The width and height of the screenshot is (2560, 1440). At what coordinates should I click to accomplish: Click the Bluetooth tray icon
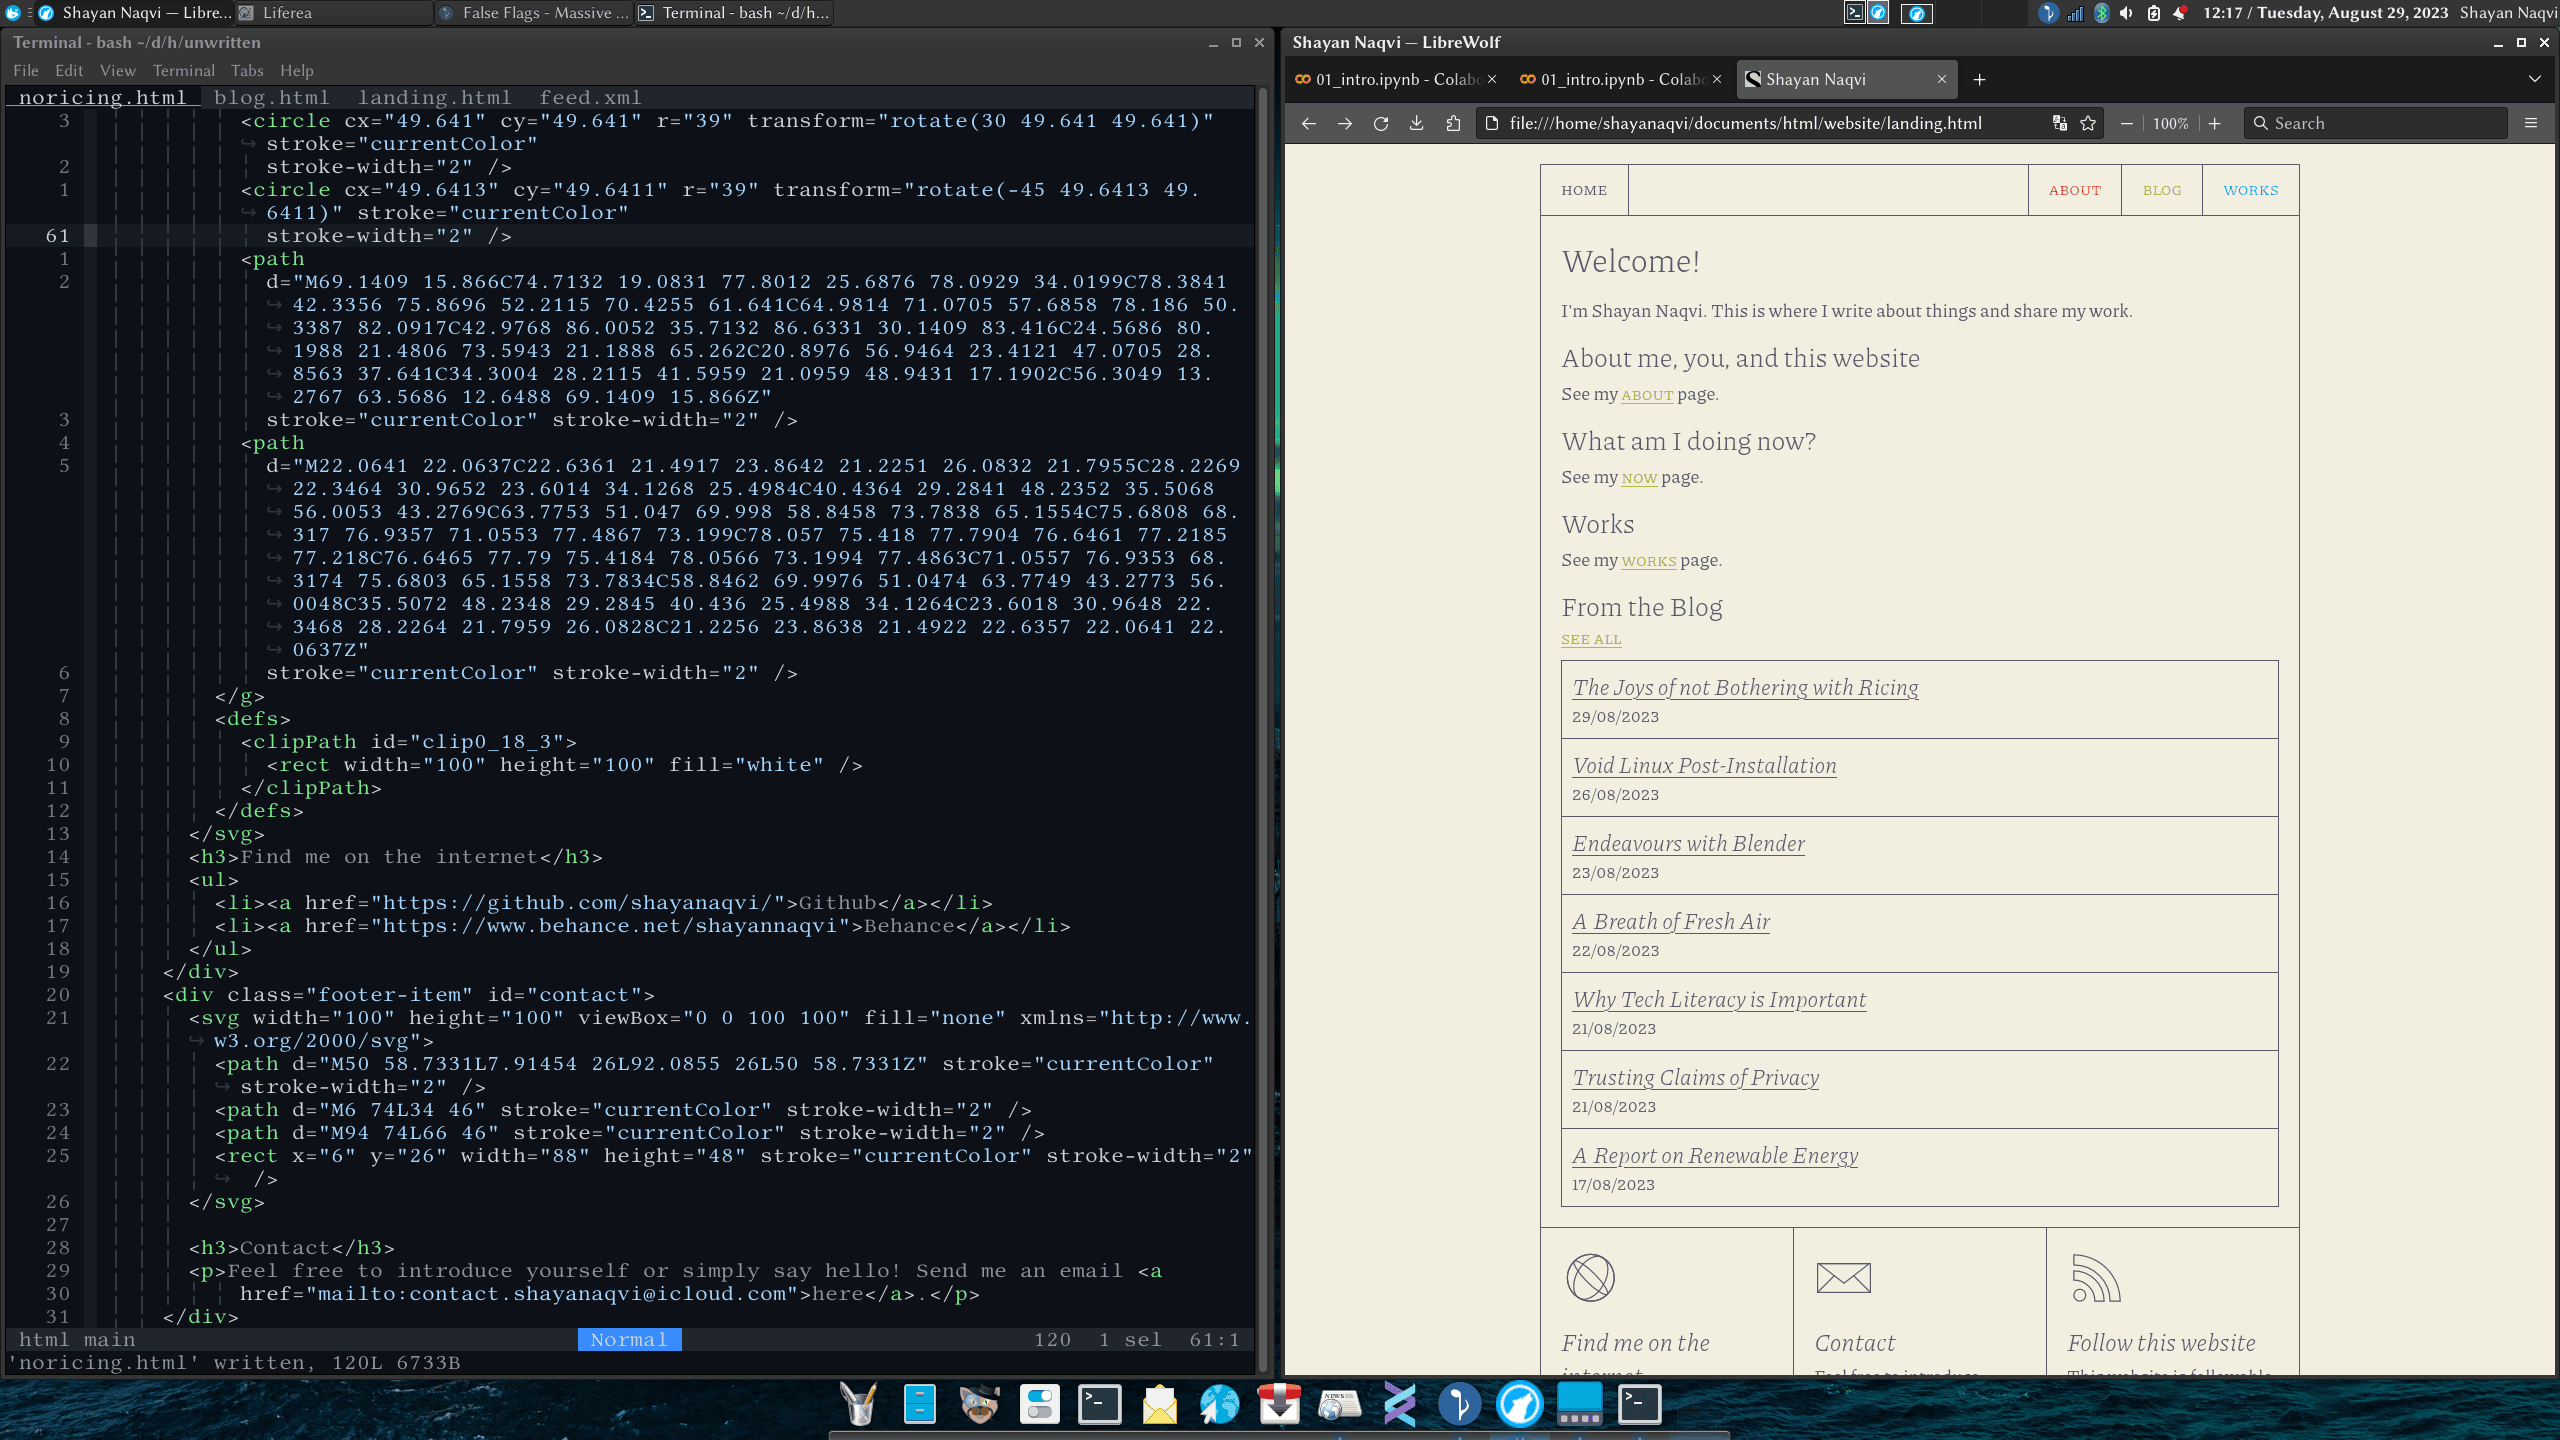click(2101, 13)
